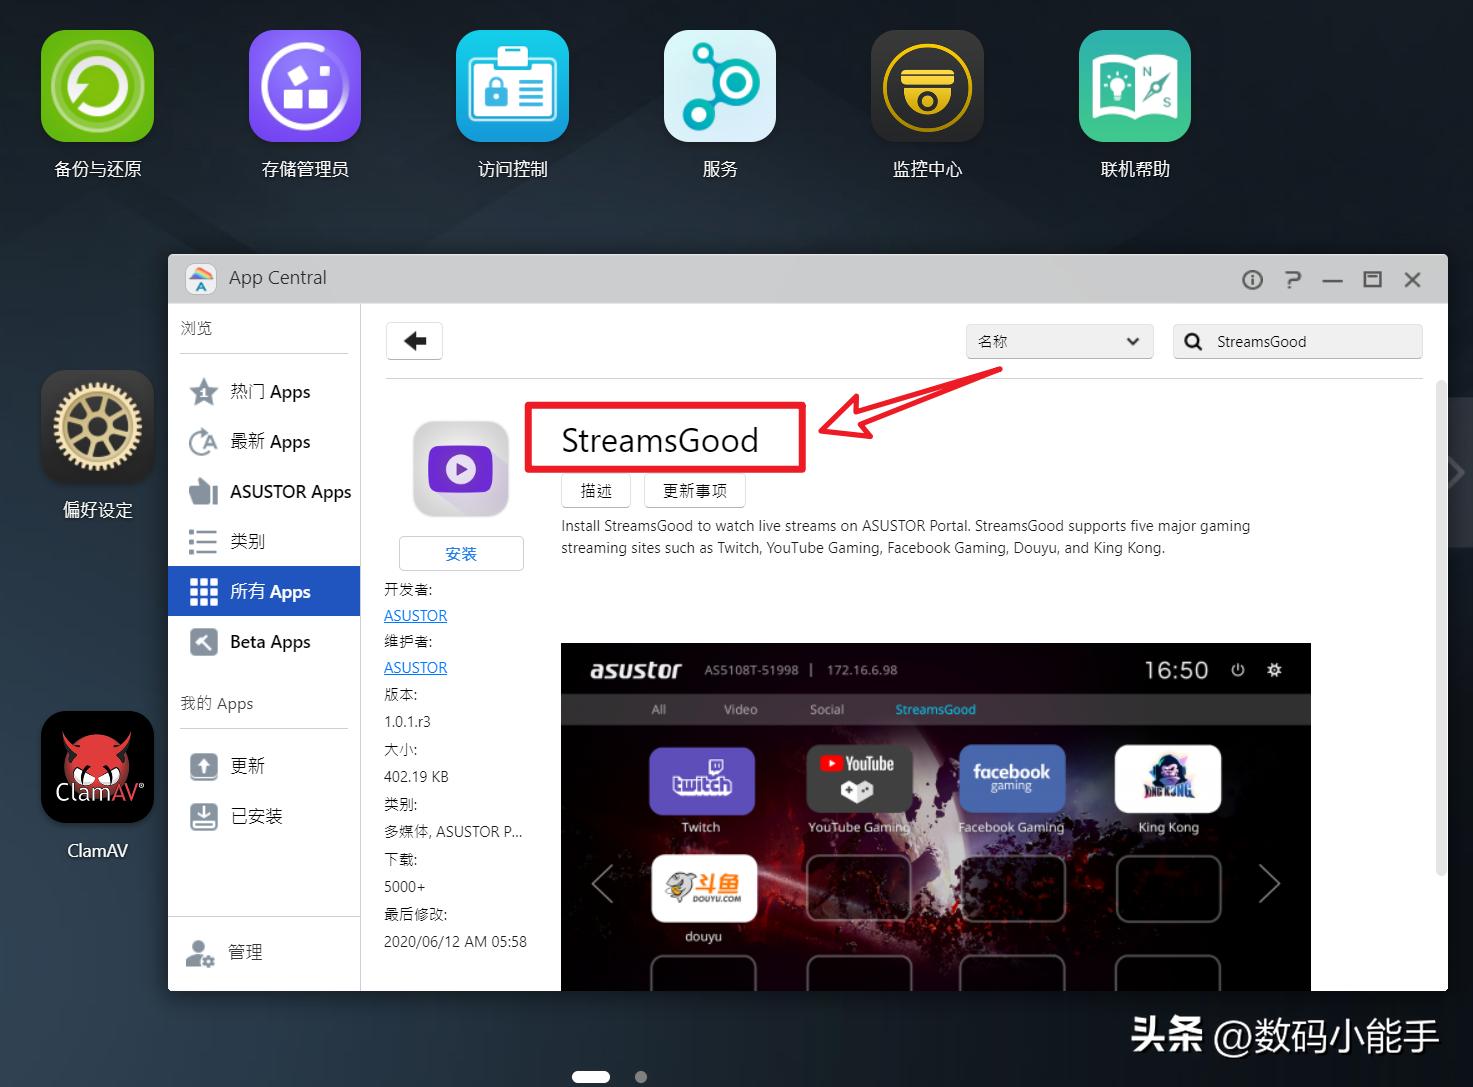The height and width of the screenshot is (1087, 1473).
Task: Open the 偏好设定 preferences gear icon
Action: point(97,426)
